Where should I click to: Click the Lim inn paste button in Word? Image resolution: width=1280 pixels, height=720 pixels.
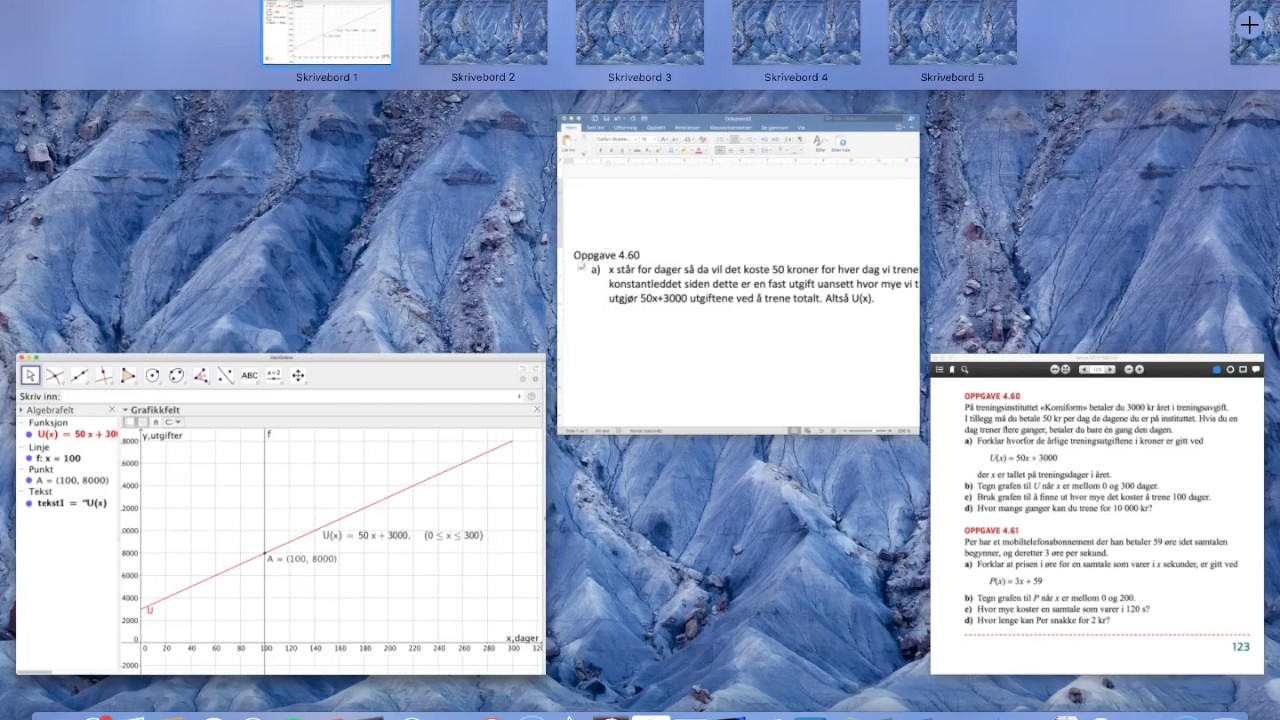tap(567, 142)
